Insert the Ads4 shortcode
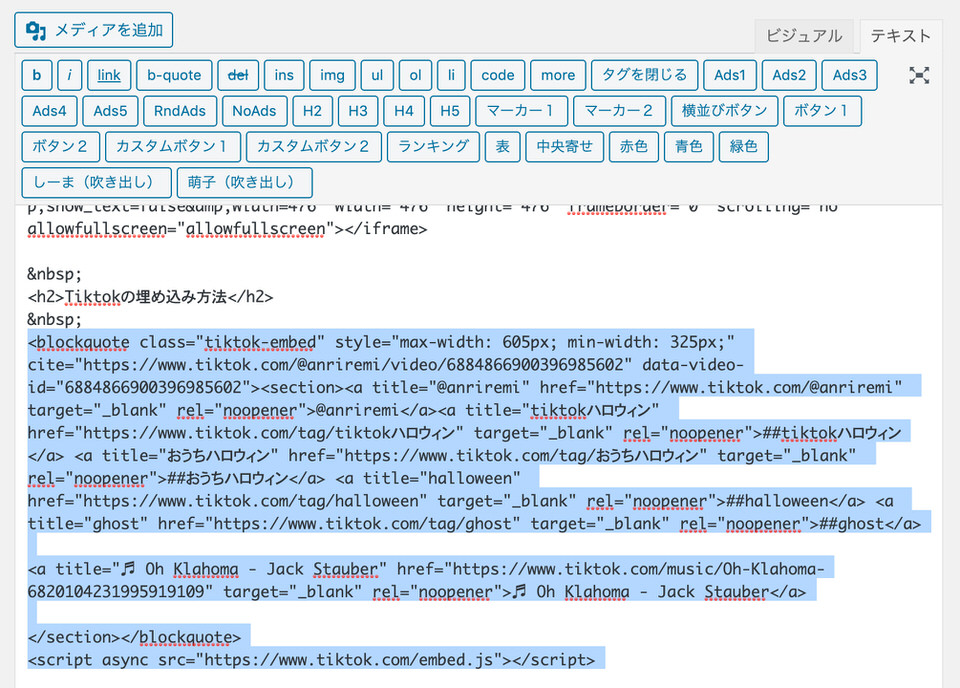Image resolution: width=960 pixels, height=688 pixels. (50, 111)
